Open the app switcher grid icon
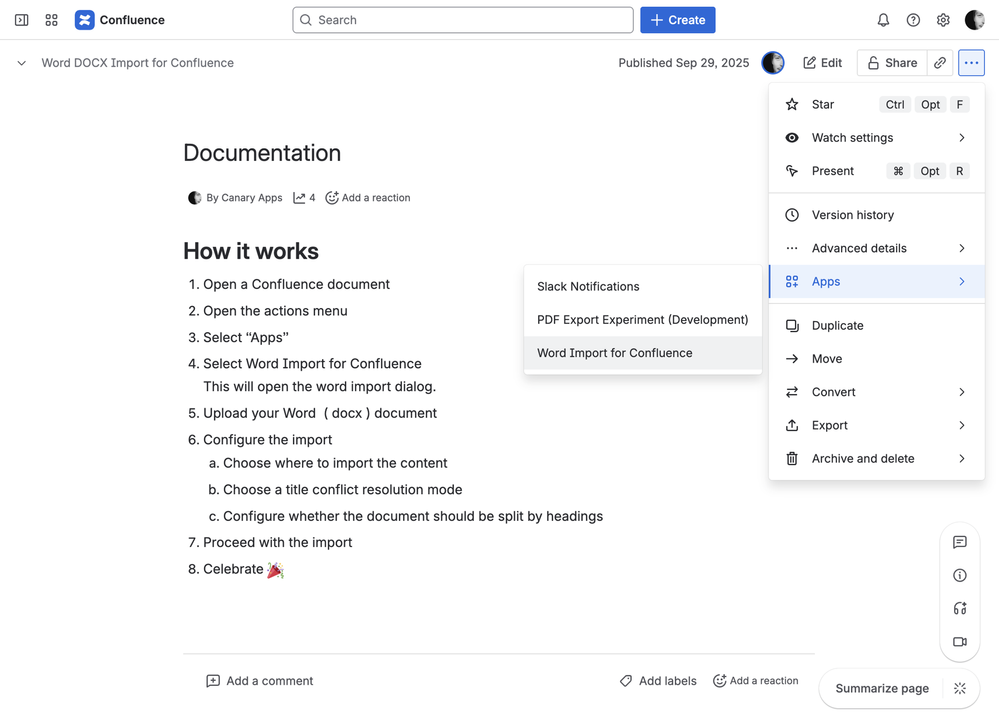 [52, 20]
